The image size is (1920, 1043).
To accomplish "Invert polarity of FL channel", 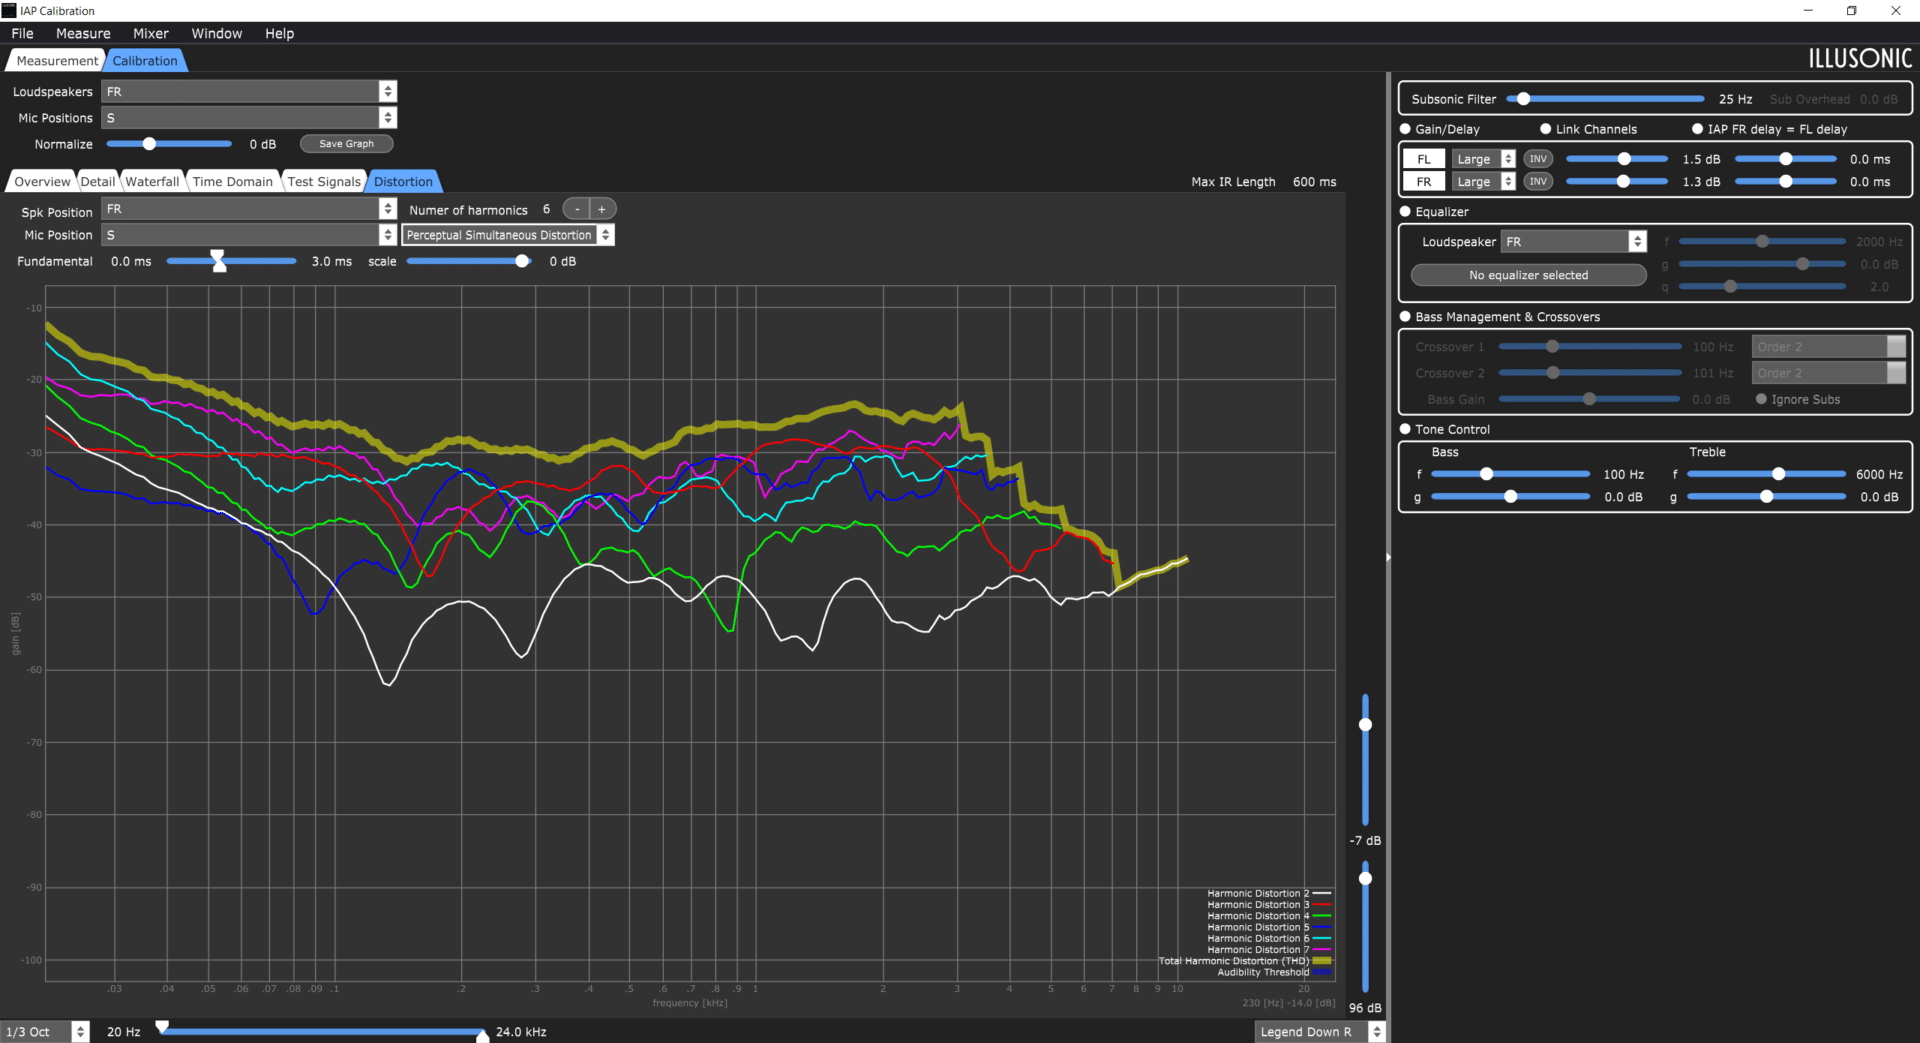I will (1538, 159).
